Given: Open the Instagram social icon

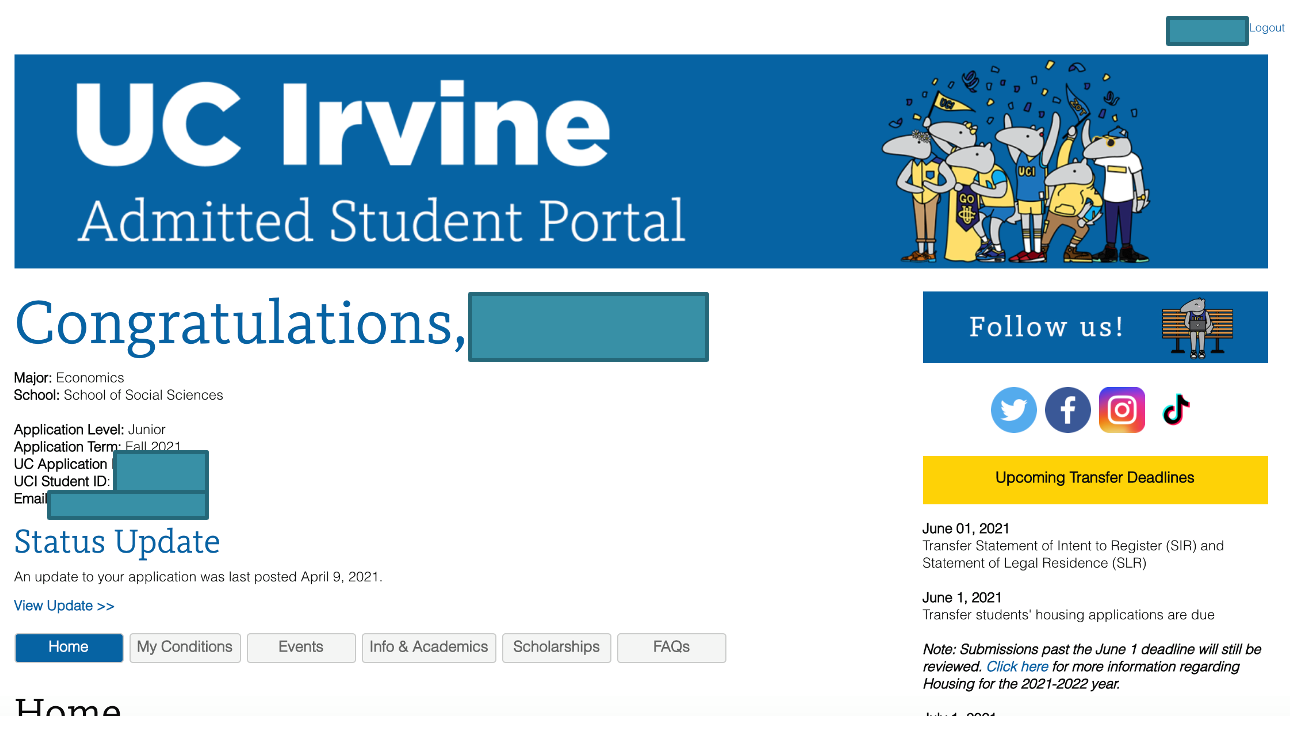Looking at the screenshot, I should coord(1122,410).
